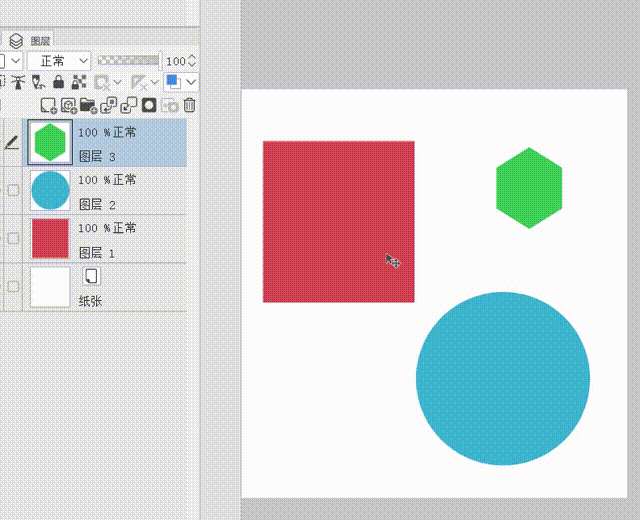The height and width of the screenshot is (520, 640).
Task: Click the transfer to lower layer icon
Action: point(109,105)
